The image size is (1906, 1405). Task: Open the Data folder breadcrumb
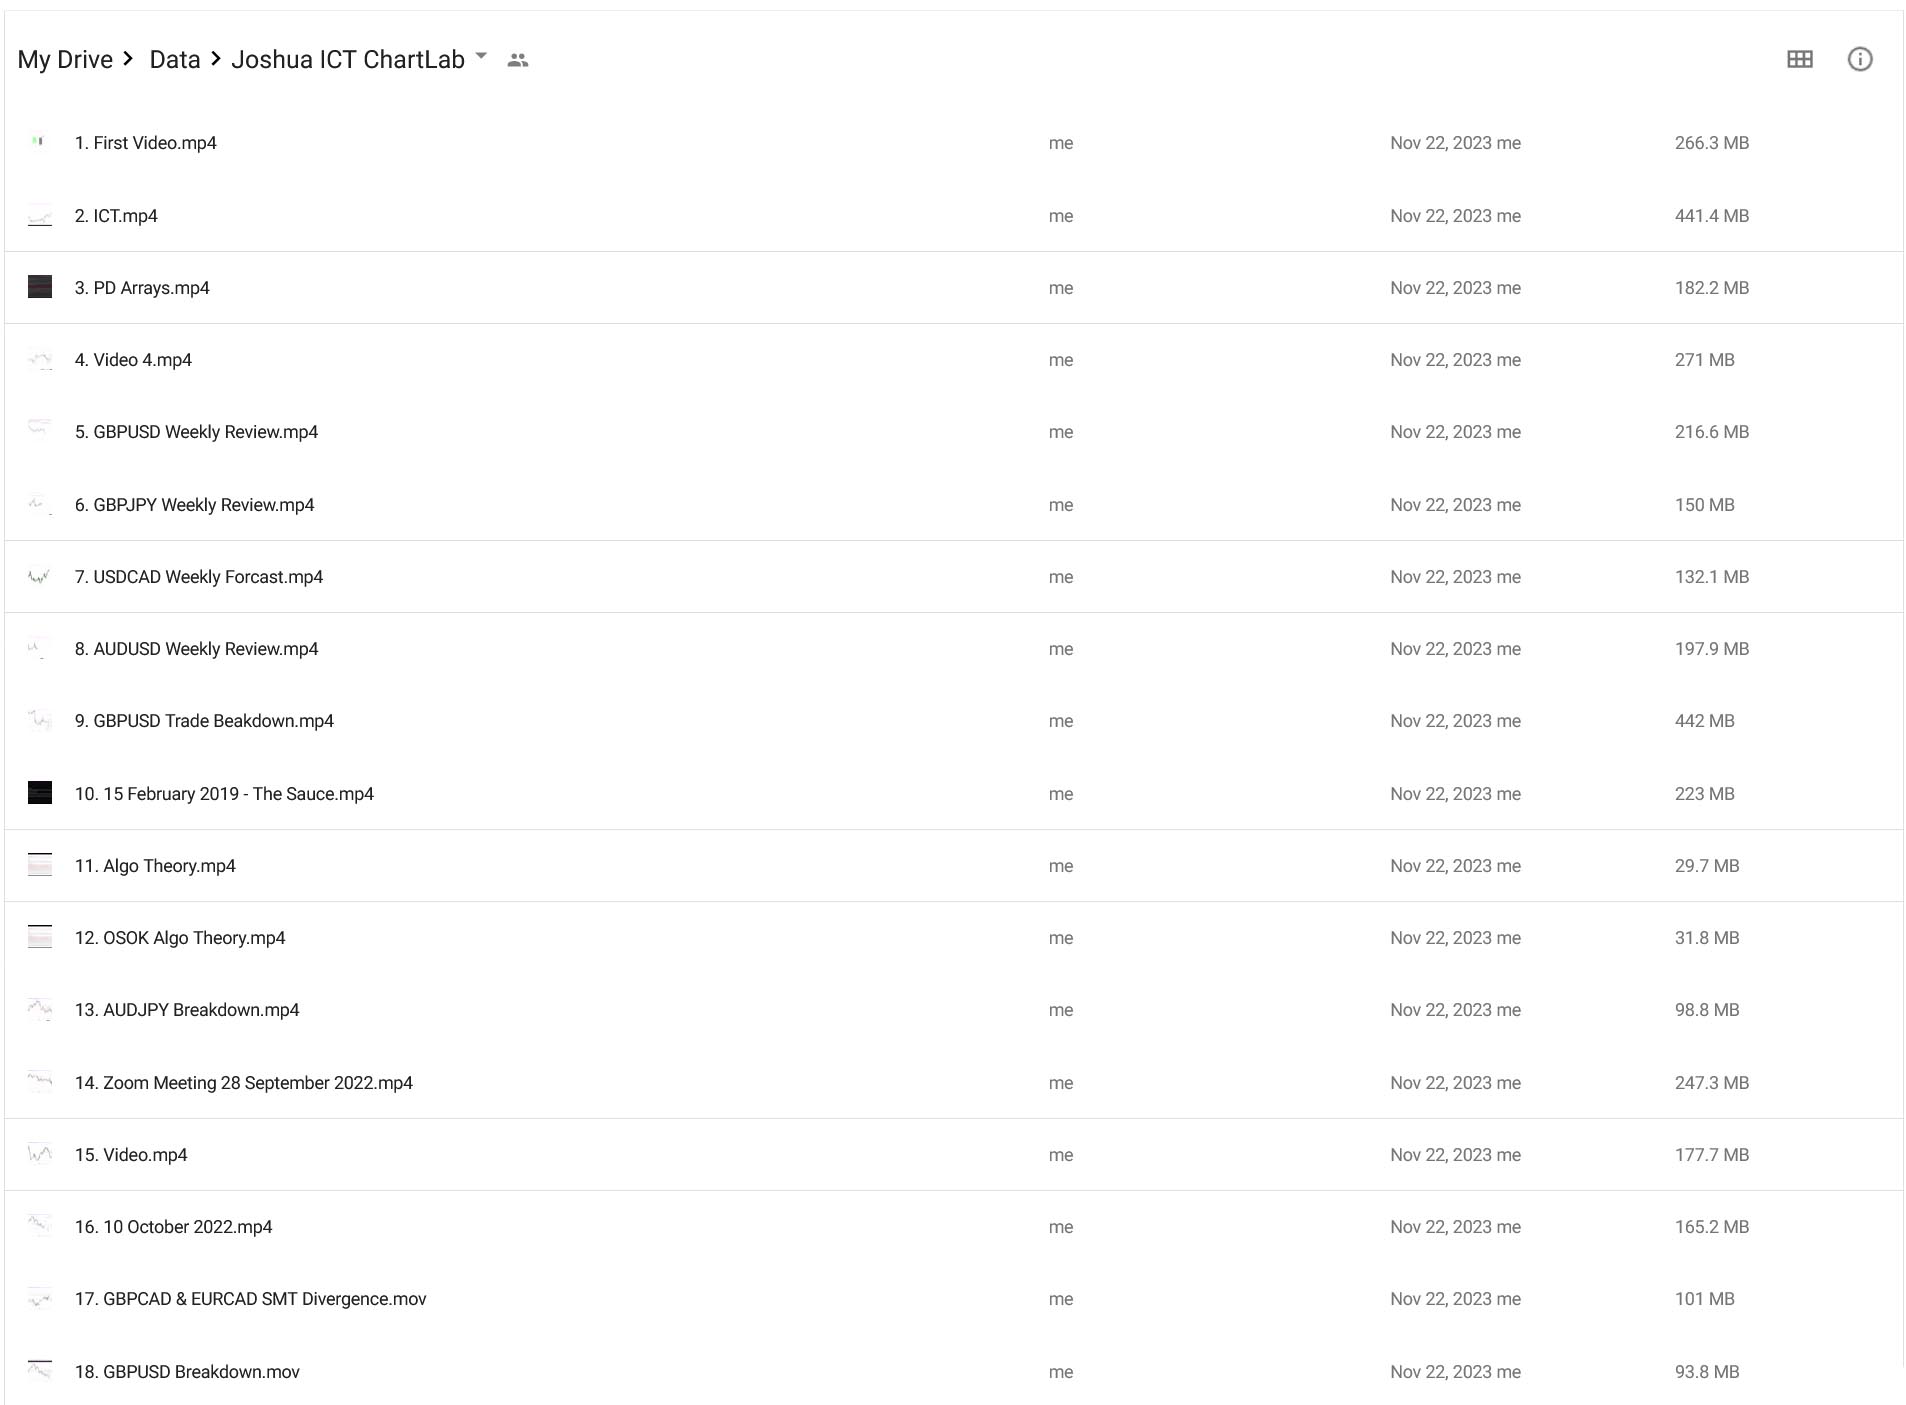click(x=175, y=60)
